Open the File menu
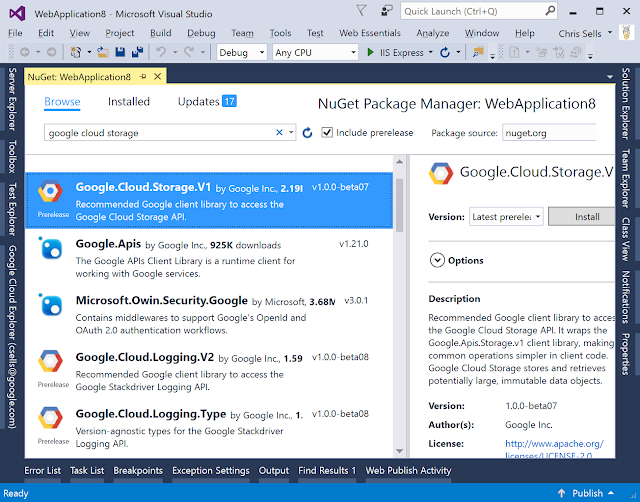The height and width of the screenshot is (502, 640). click(x=15, y=33)
